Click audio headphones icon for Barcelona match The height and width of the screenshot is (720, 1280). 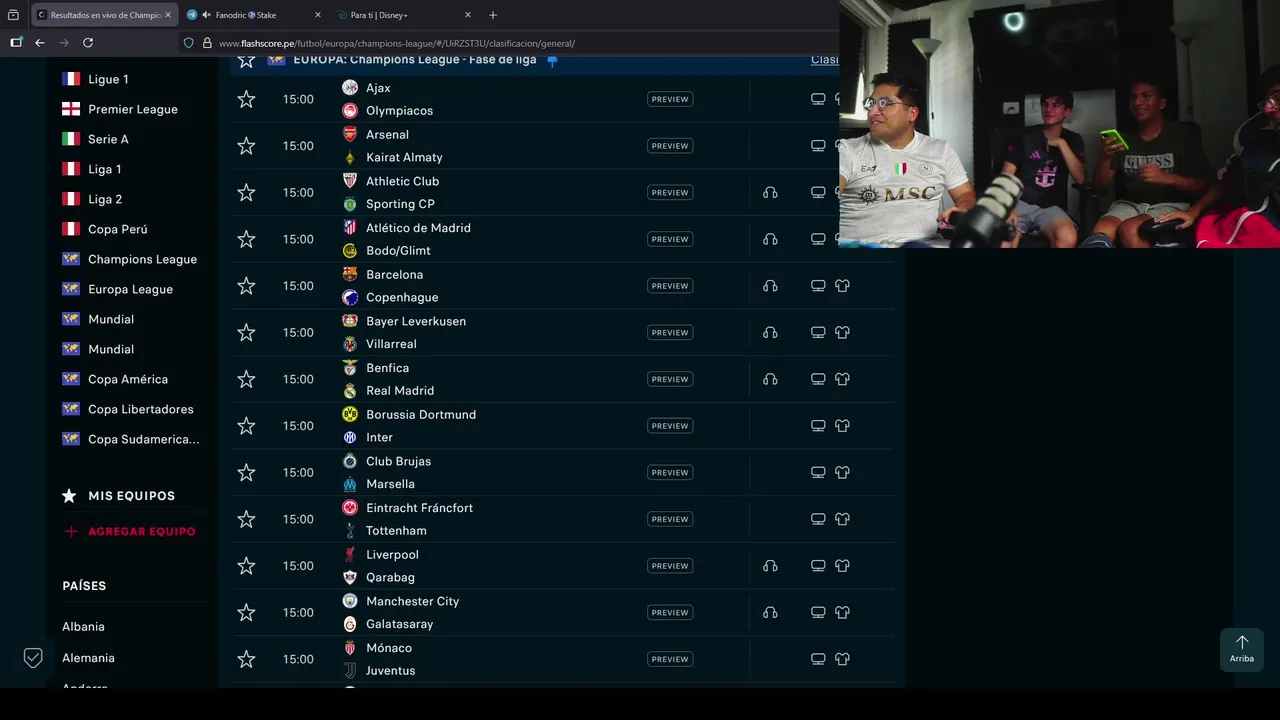pos(770,286)
